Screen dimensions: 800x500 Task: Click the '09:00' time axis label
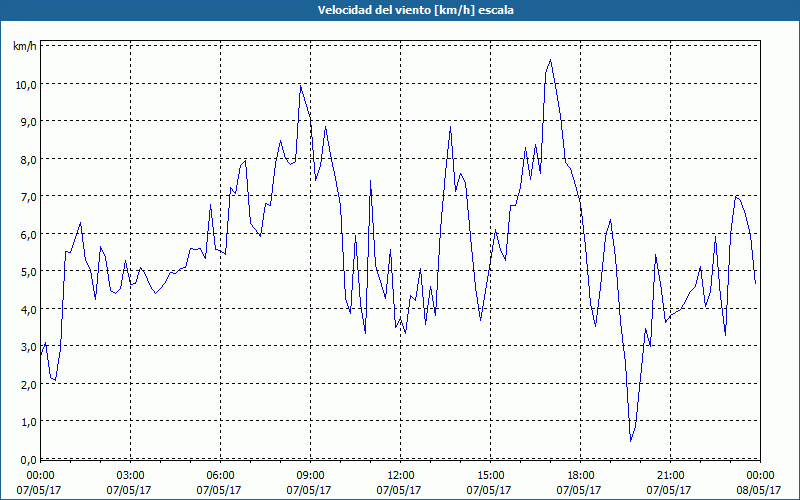[310, 476]
